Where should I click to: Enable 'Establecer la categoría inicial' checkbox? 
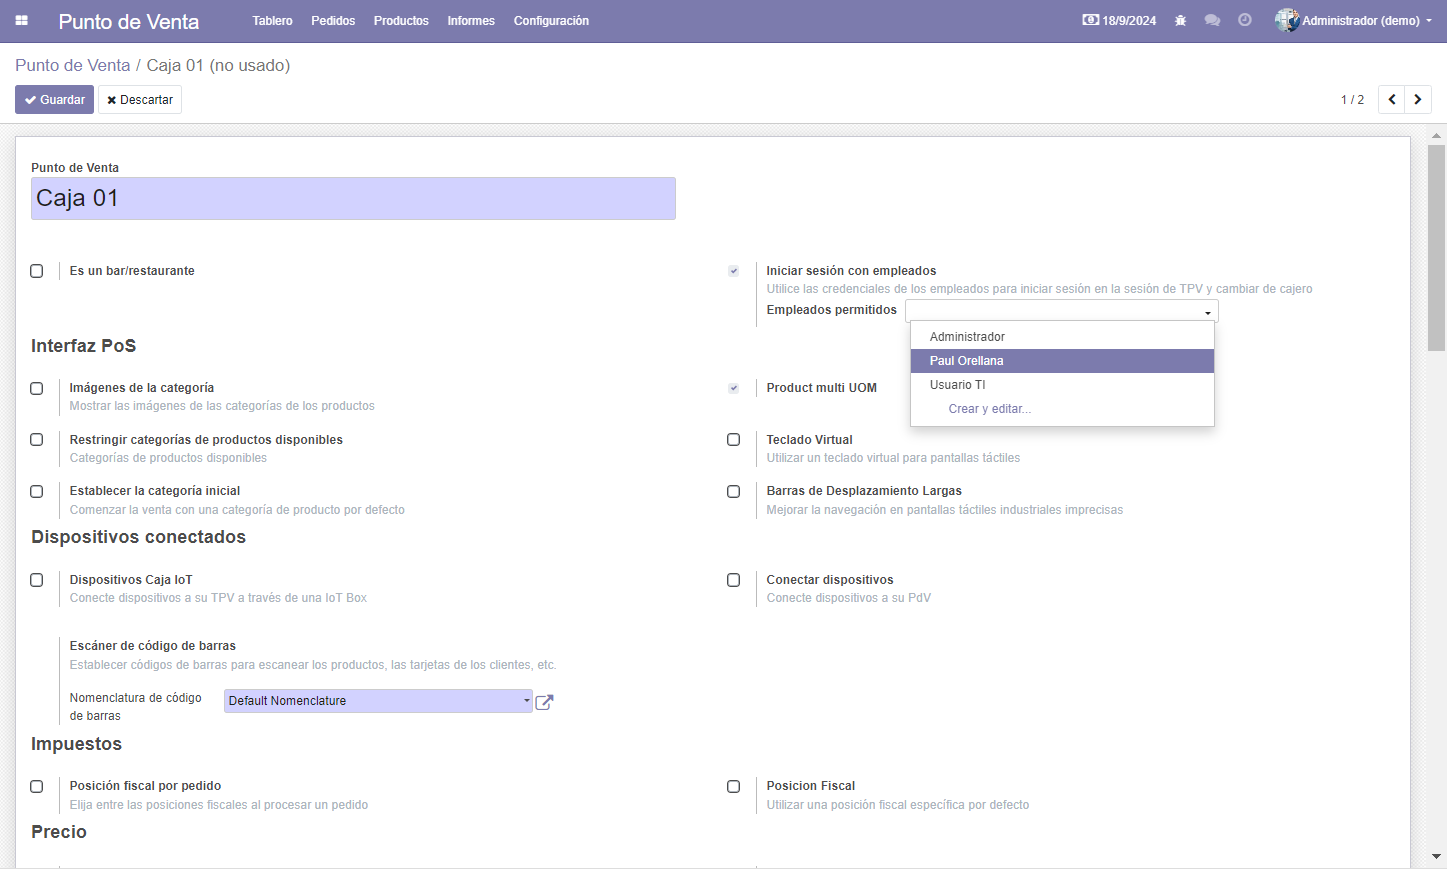coord(37,492)
